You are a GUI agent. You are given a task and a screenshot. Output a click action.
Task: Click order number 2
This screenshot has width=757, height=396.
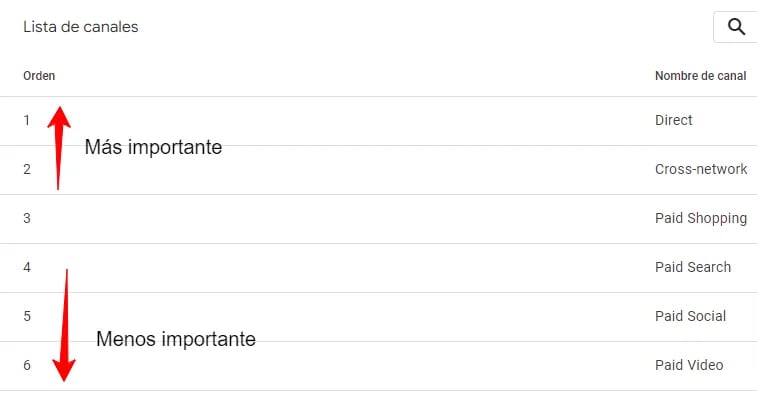click(27, 169)
